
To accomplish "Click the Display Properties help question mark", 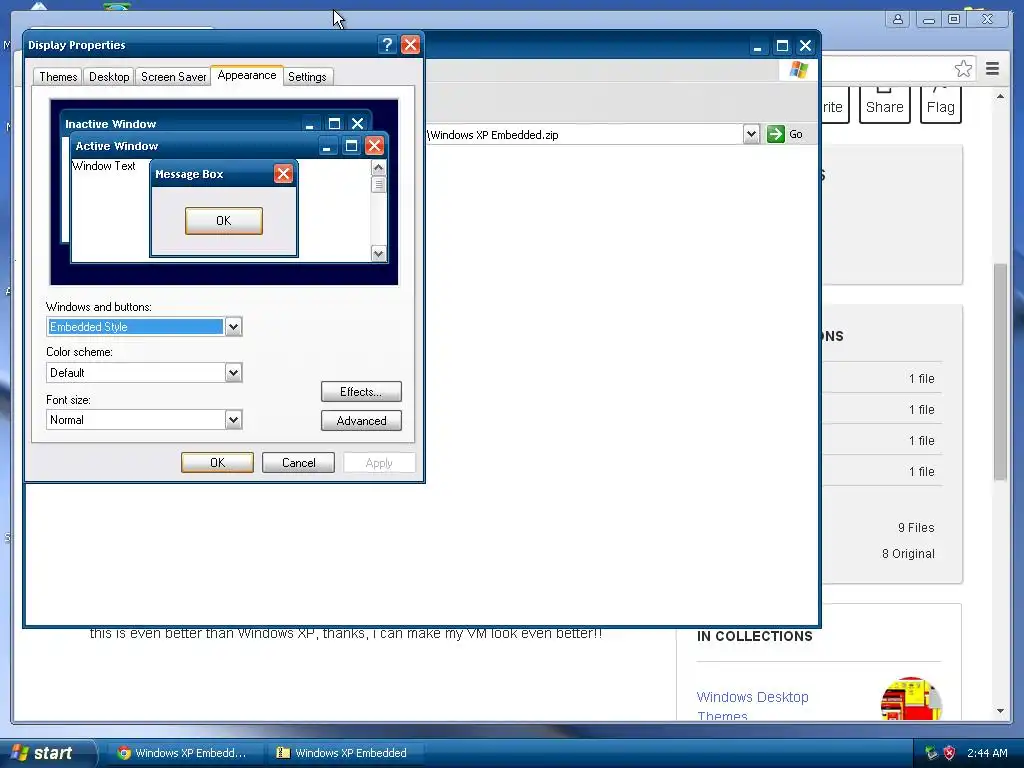I will pyautogui.click(x=387, y=45).
